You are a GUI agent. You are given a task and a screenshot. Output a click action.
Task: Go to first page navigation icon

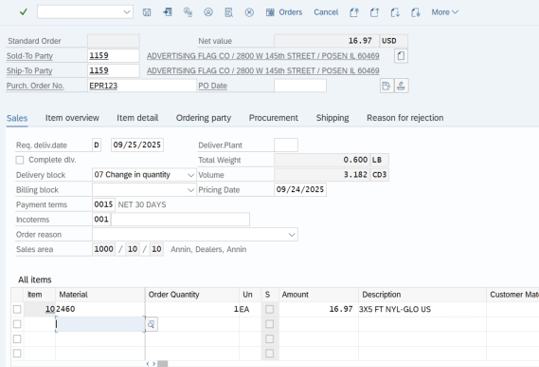click(354, 12)
